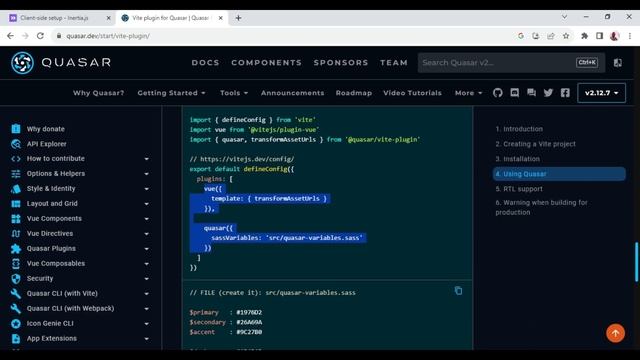Click the Quasar CLI (with Webpack) wrench icon

[x=16, y=309]
